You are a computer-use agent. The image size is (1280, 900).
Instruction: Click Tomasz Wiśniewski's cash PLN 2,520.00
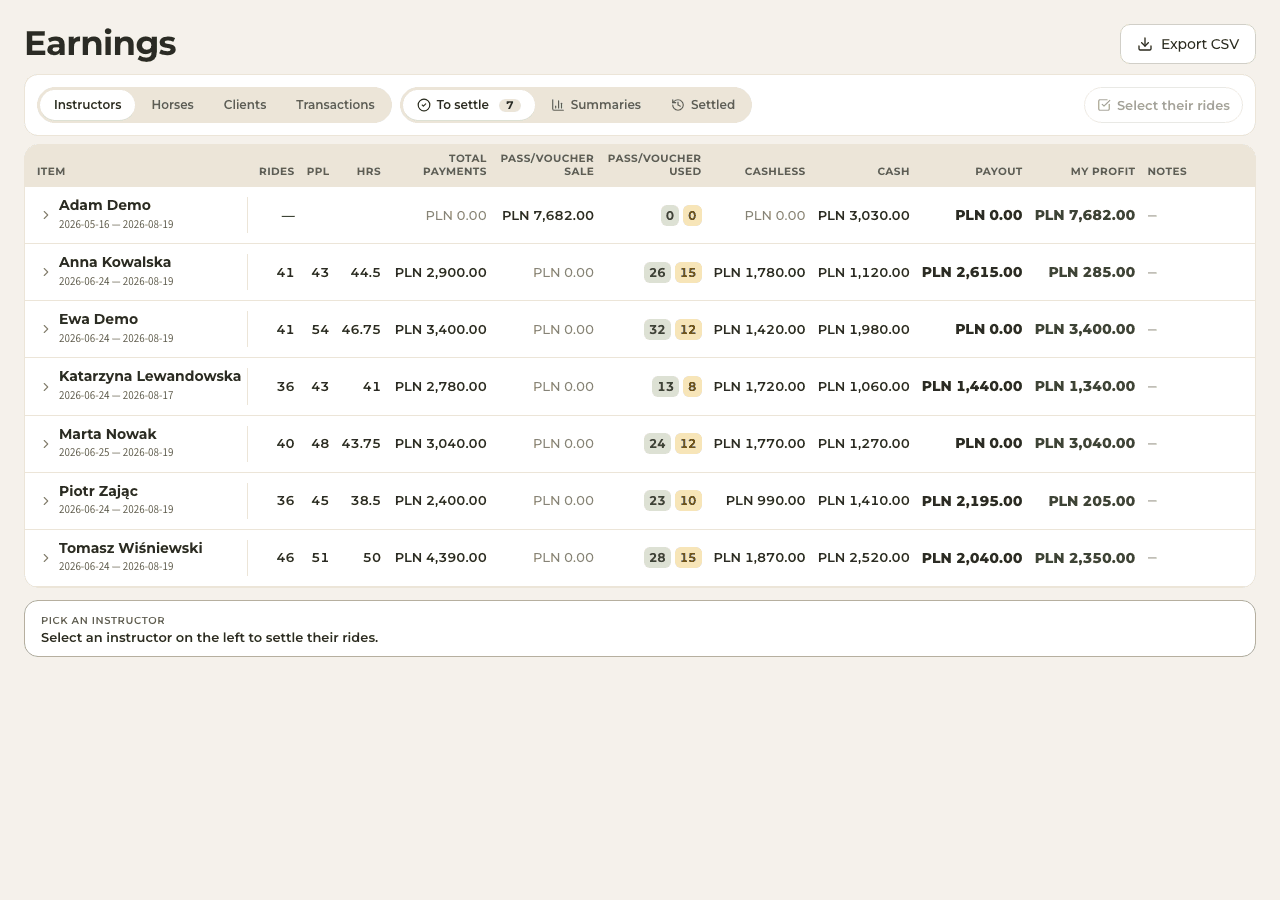click(x=864, y=558)
